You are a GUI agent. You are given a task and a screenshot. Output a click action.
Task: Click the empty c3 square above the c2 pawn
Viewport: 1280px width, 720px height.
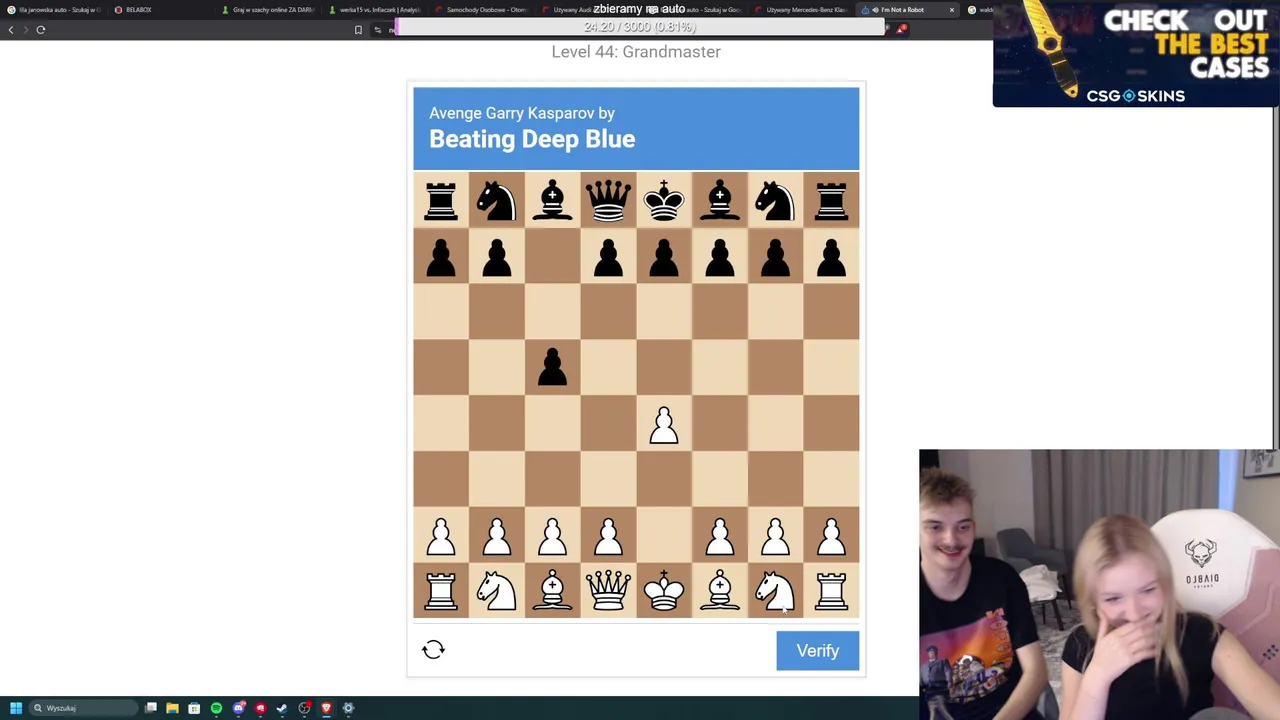[553, 480]
